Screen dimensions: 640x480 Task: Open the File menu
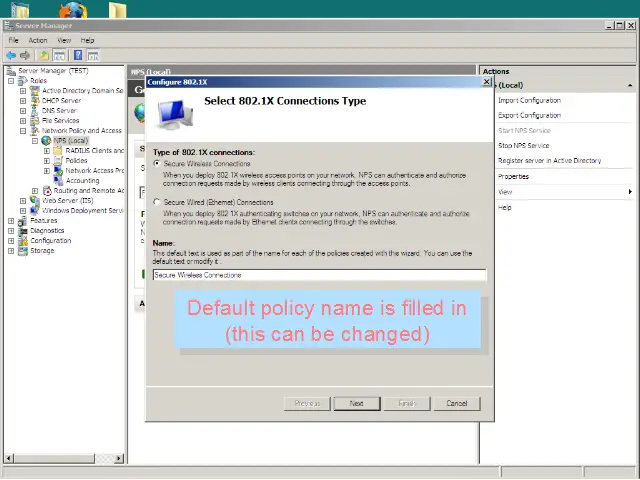click(x=13, y=40)
